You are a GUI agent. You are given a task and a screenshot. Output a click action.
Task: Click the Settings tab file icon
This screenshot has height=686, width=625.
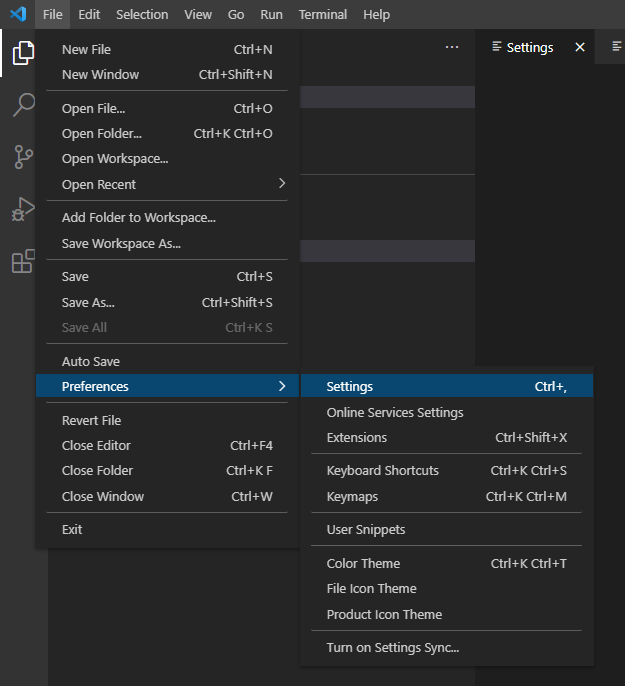coord(496,46)
